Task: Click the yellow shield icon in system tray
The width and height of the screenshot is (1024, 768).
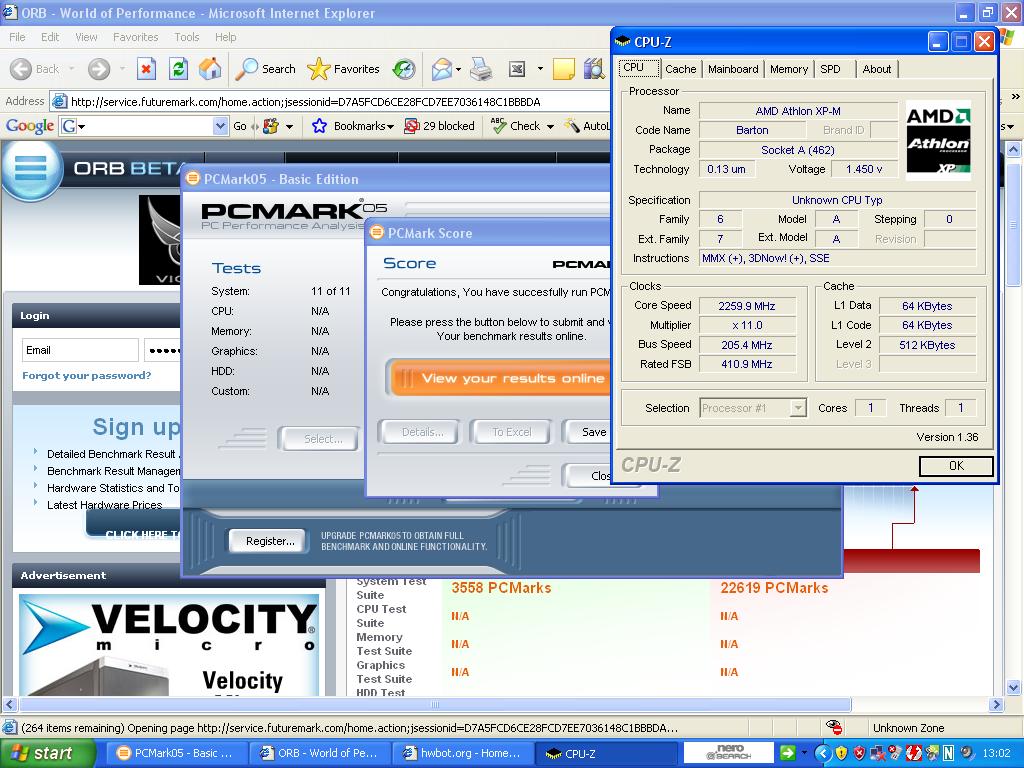Action: click(841, 753)
